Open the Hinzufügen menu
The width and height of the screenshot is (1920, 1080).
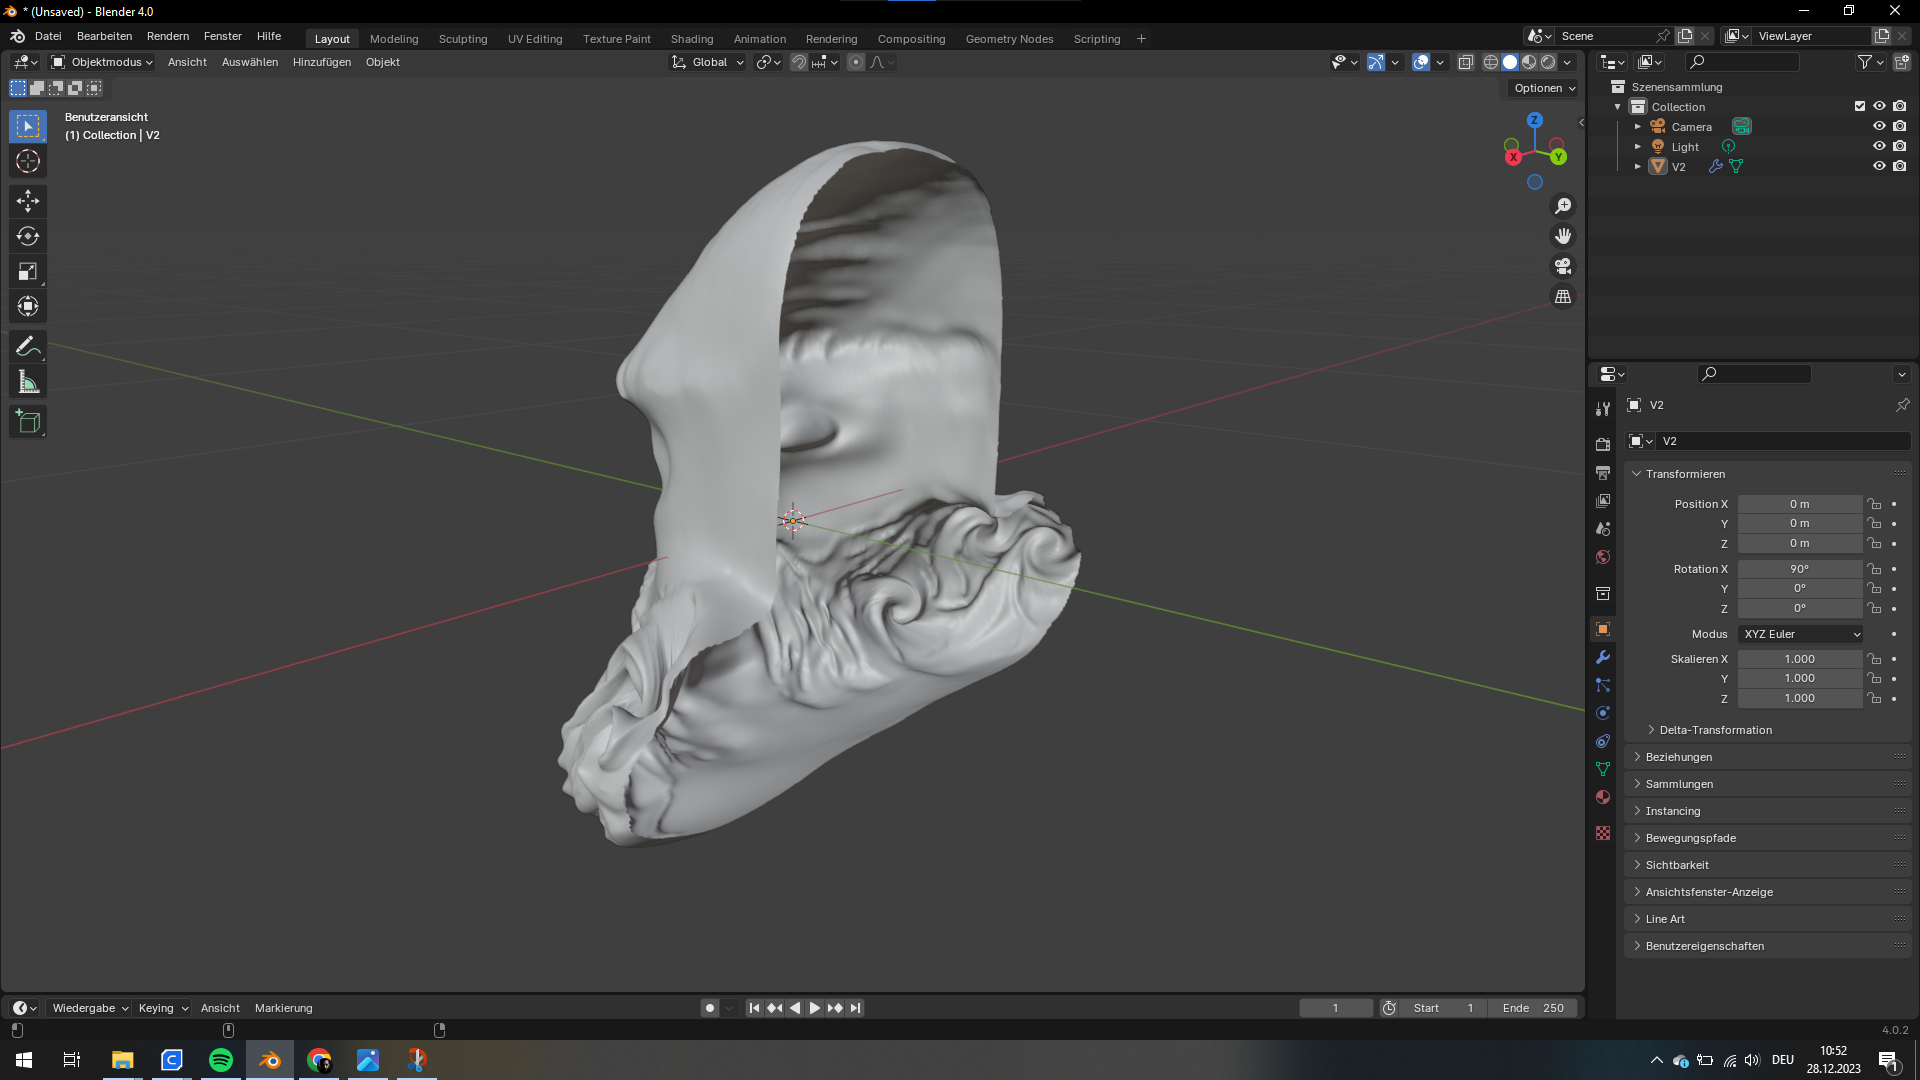point(321,62)
